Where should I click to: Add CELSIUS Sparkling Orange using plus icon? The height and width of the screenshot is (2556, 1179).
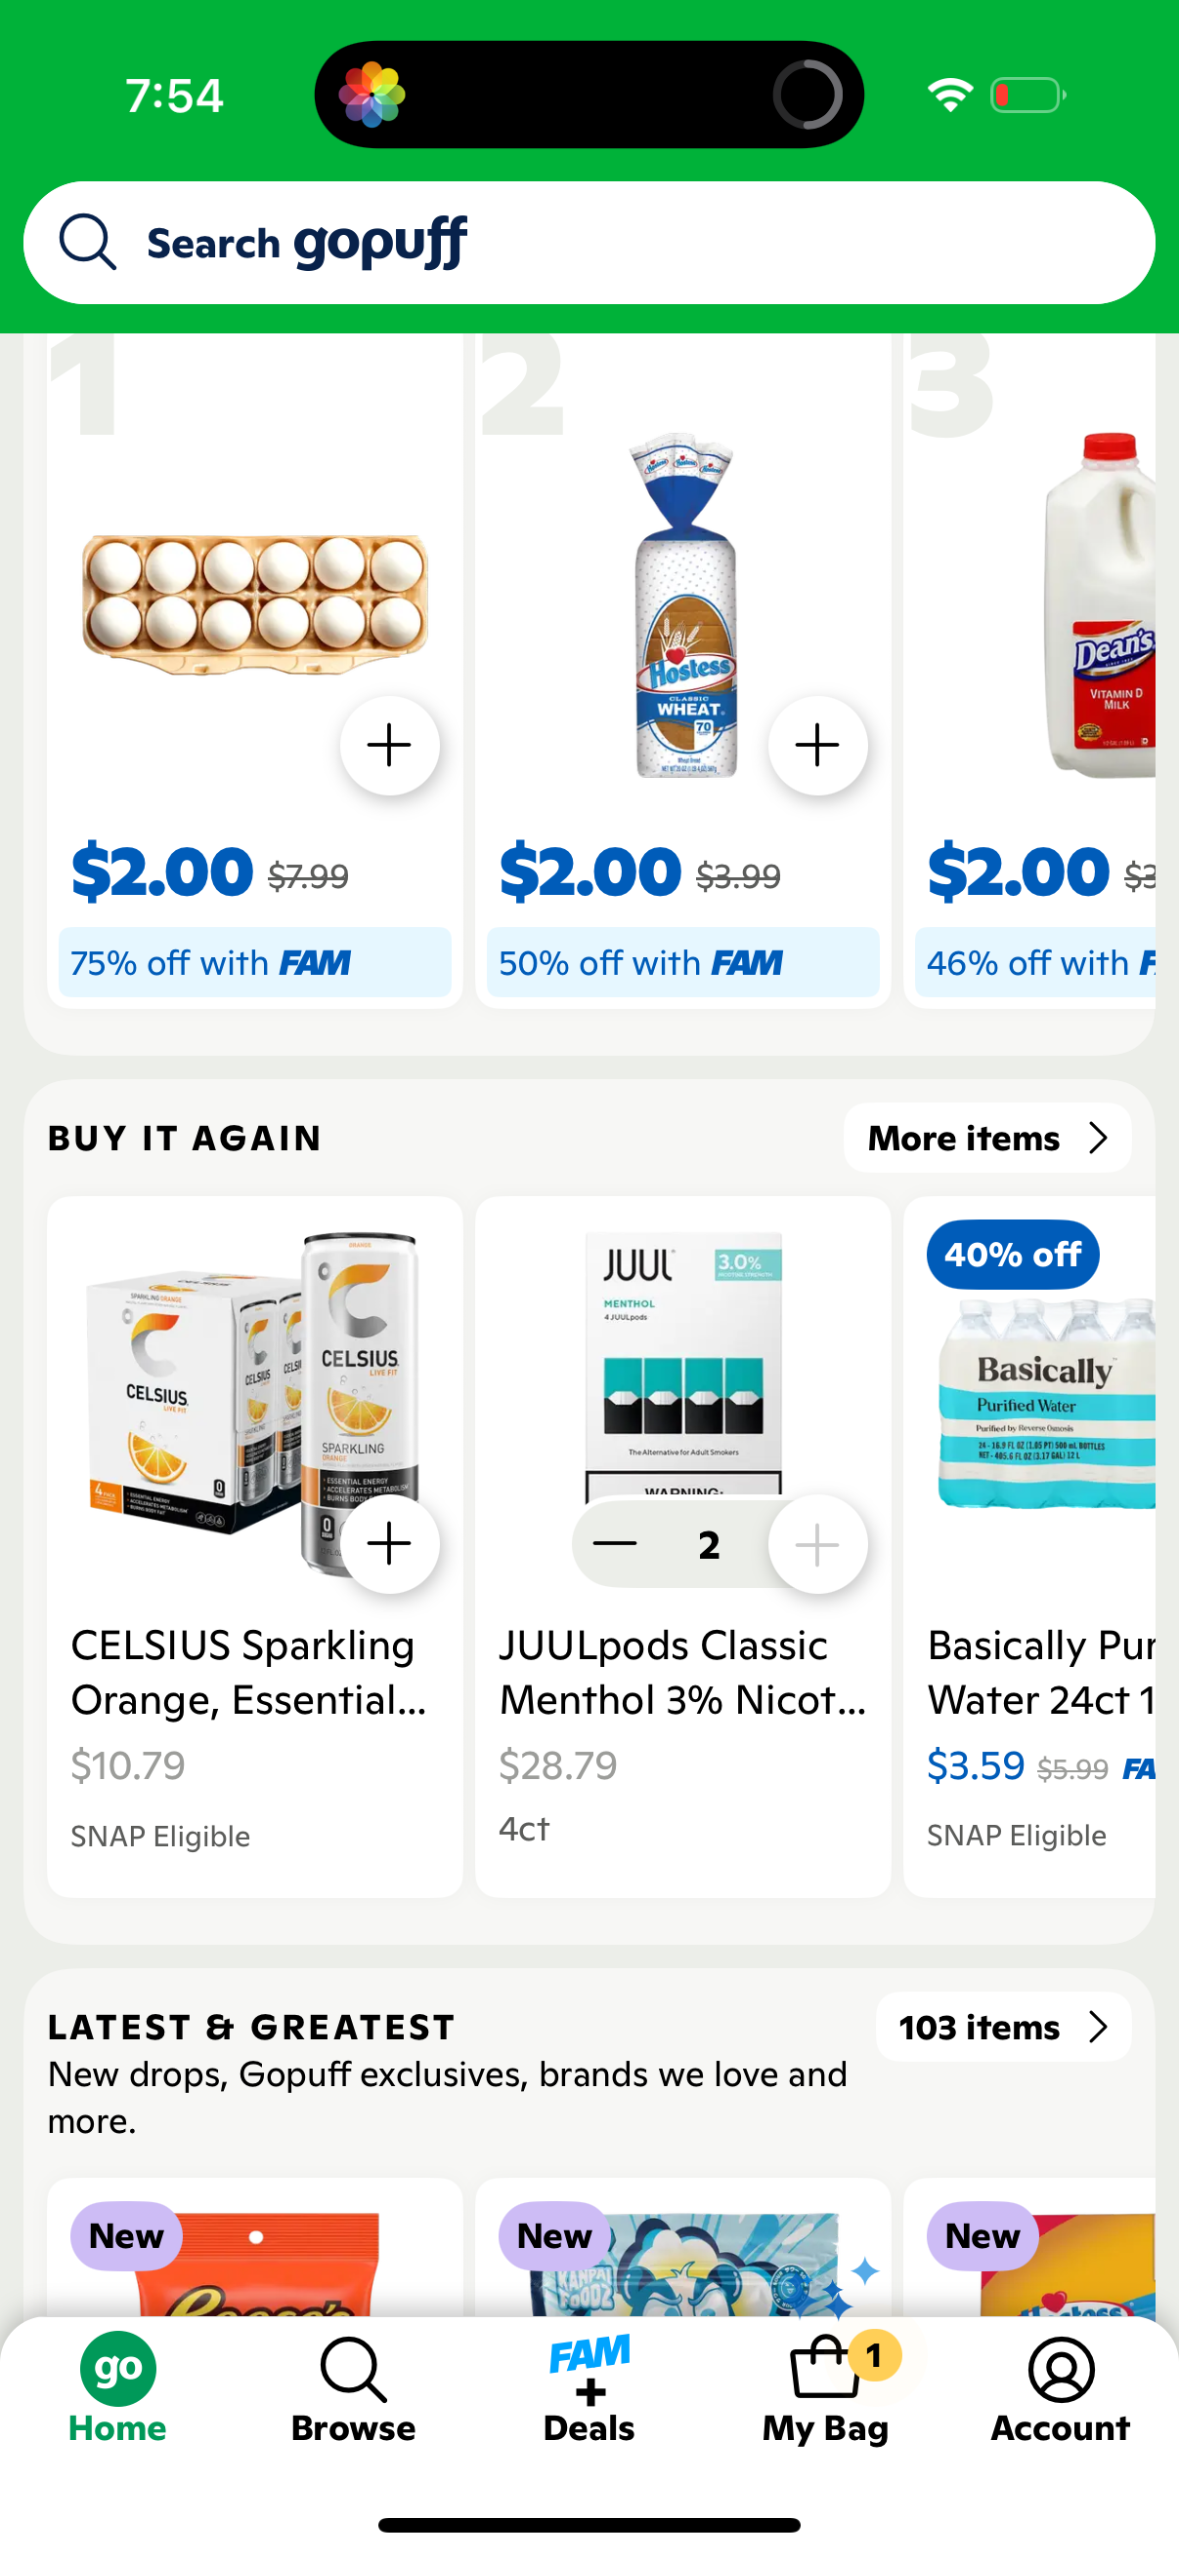390,1543
